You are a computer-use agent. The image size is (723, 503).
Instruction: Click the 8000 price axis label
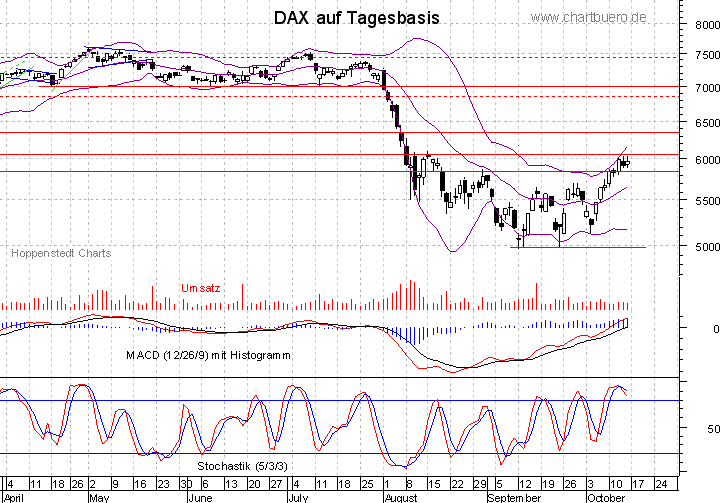pyautogui.click(x=708, y=25)
